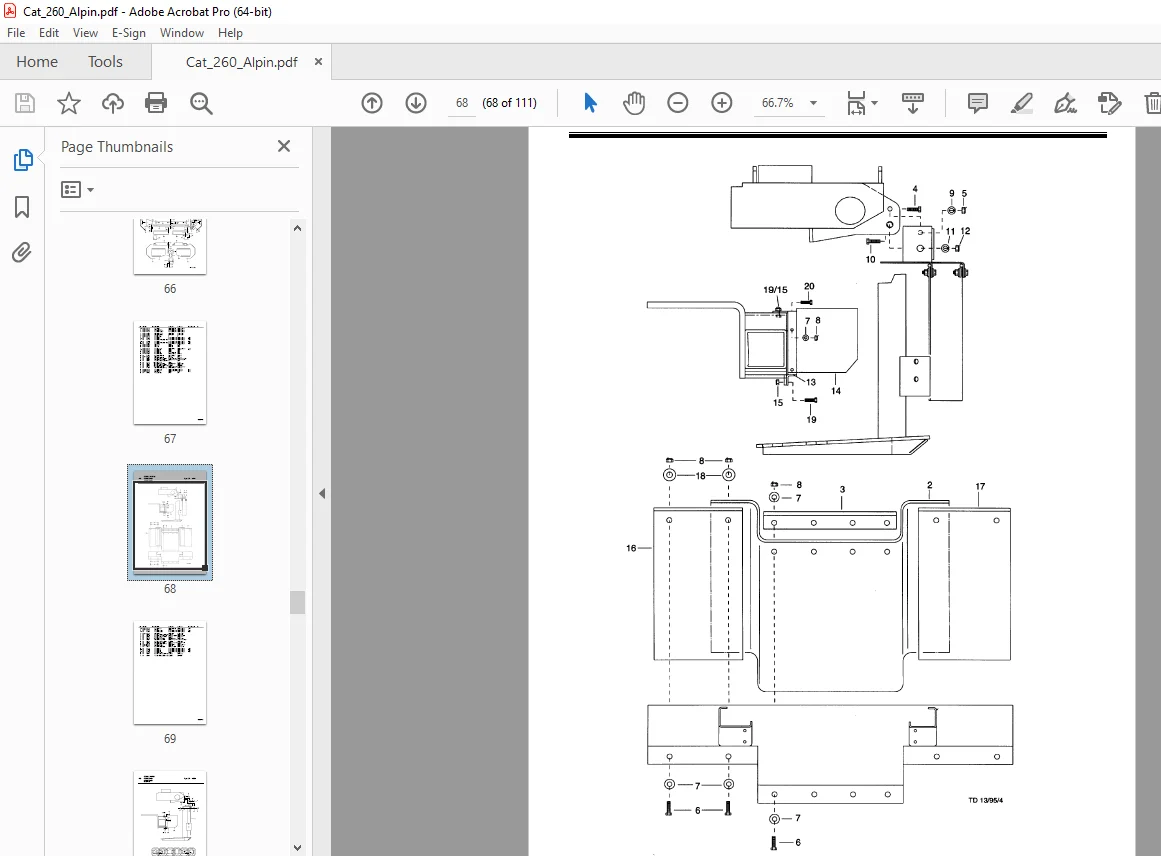This screenshot has width=1161, height=856.
Task: Open the zoom level dropdown arrow
Action: pos(814,103)
